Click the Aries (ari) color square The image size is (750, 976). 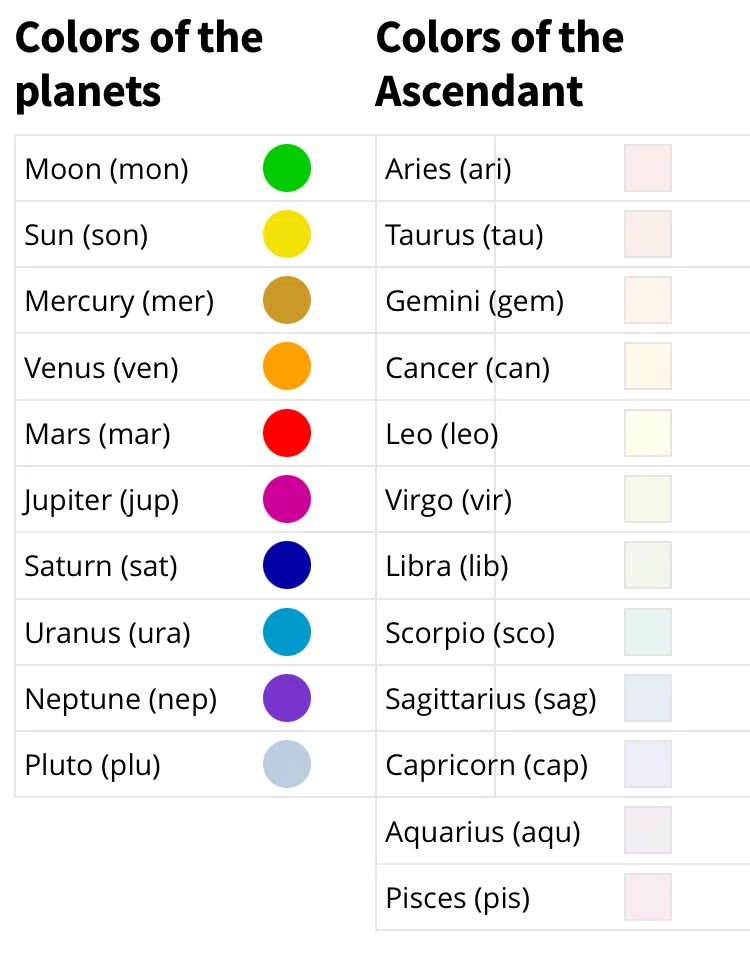648,168
